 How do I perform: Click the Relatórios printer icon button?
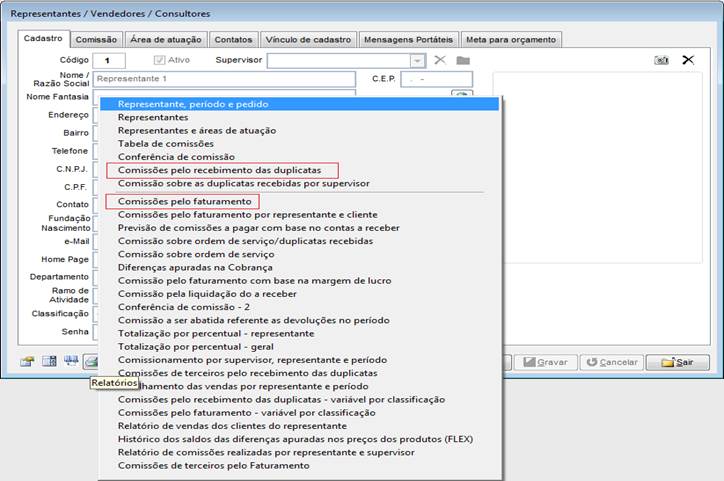91,361
